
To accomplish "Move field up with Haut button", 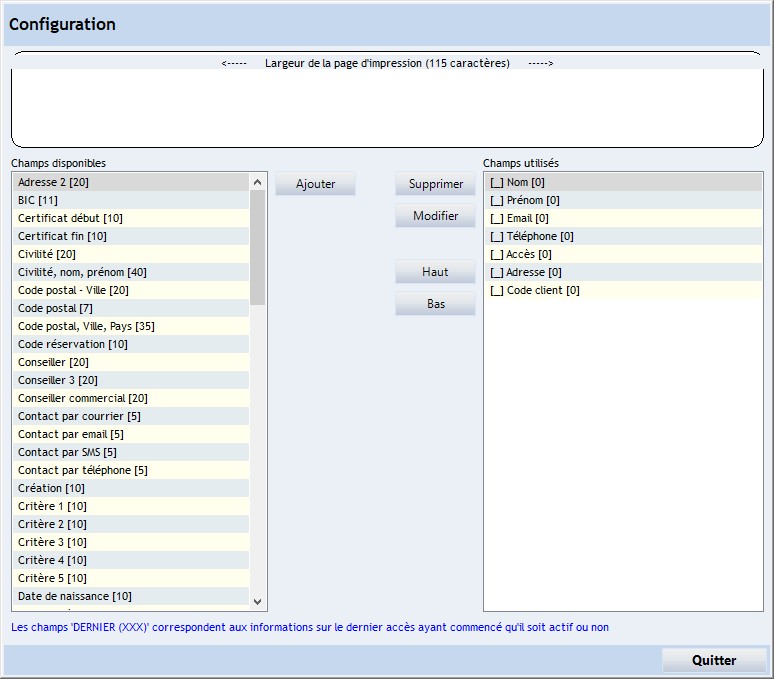I will (x=435, y=272).
